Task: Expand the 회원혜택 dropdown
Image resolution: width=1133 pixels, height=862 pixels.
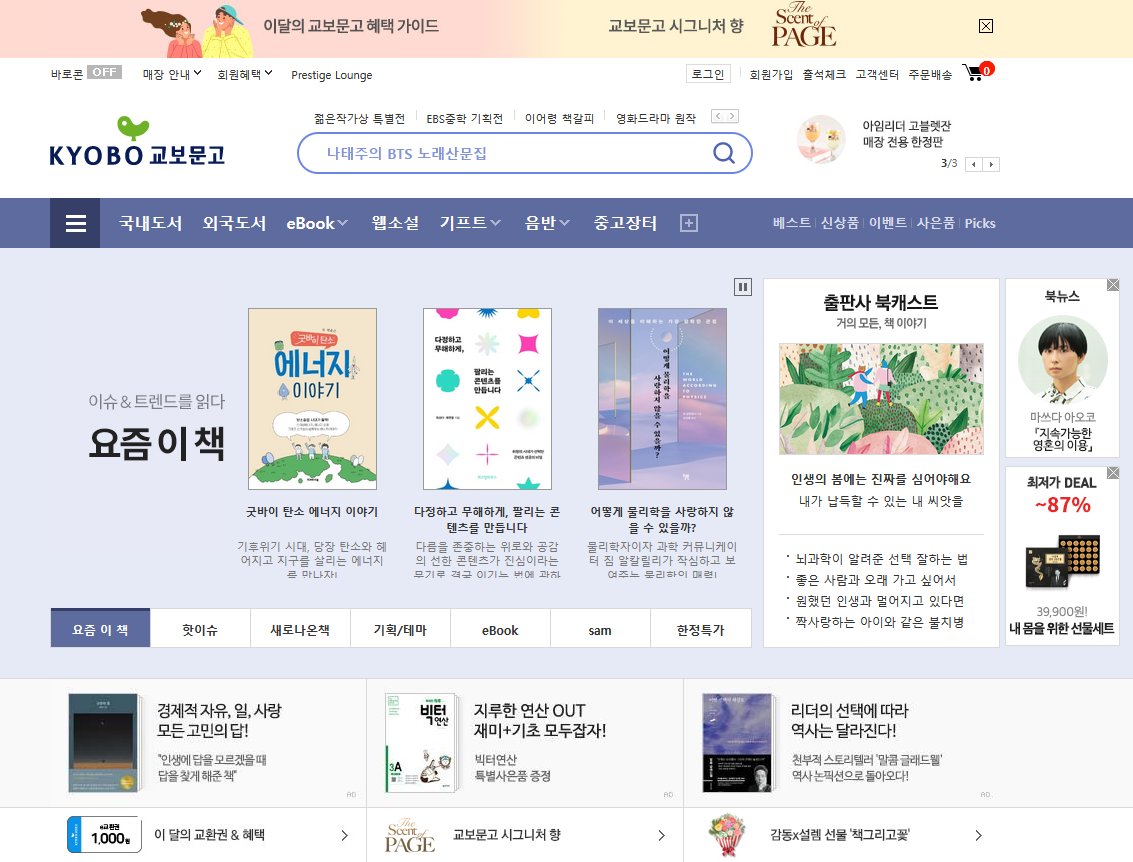Action: pyautogui.click(x=245, y=74)
